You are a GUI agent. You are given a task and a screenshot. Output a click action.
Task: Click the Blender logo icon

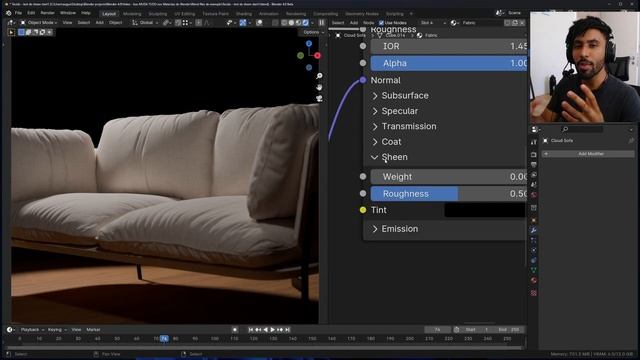9,13
